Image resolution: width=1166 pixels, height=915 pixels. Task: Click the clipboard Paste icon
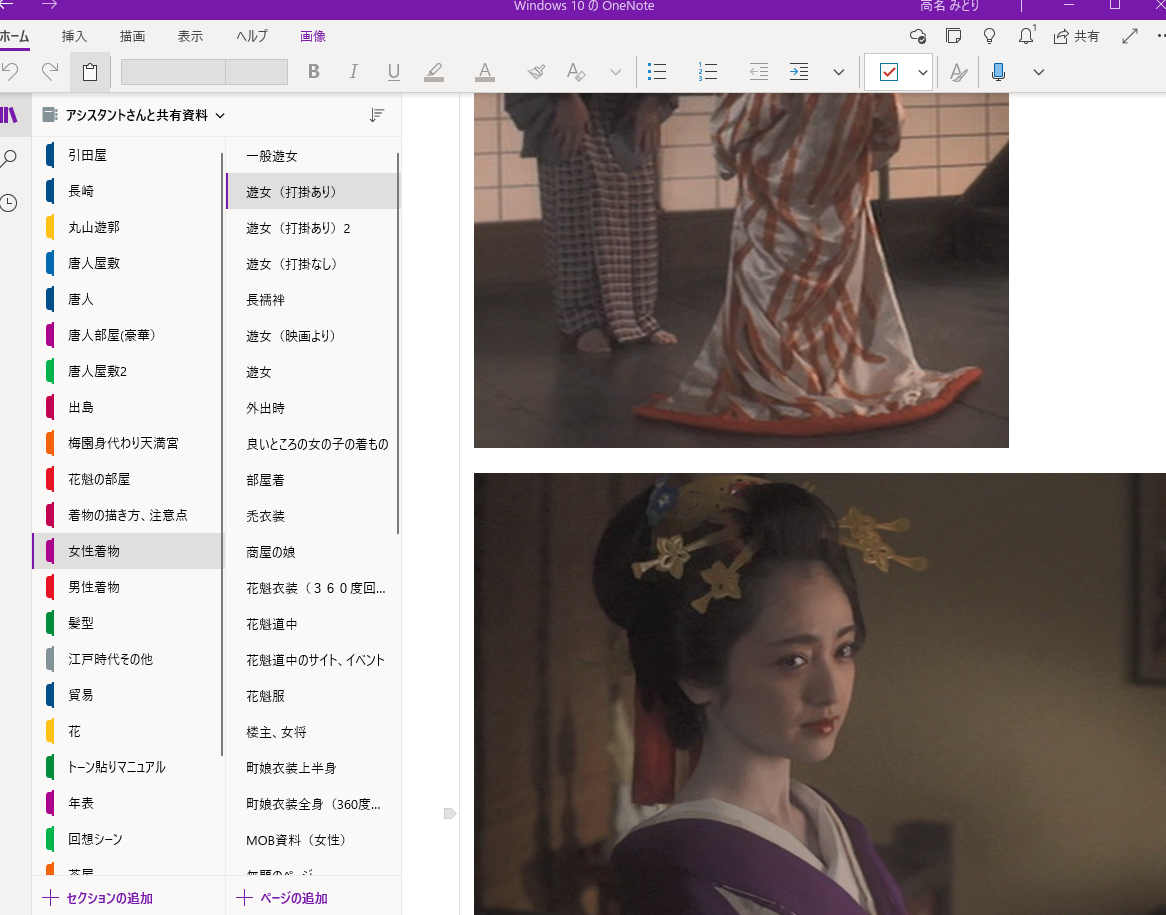(x=90, y=72)
